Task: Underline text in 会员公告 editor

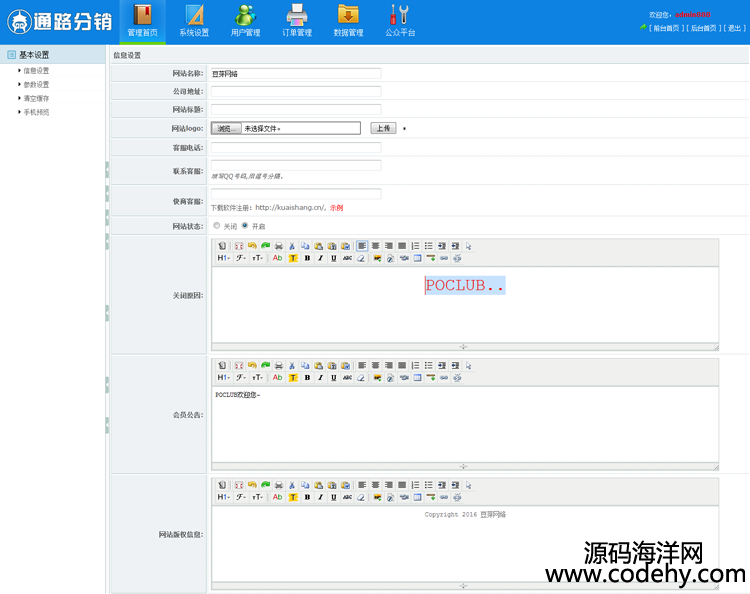Action: point(334,378)
